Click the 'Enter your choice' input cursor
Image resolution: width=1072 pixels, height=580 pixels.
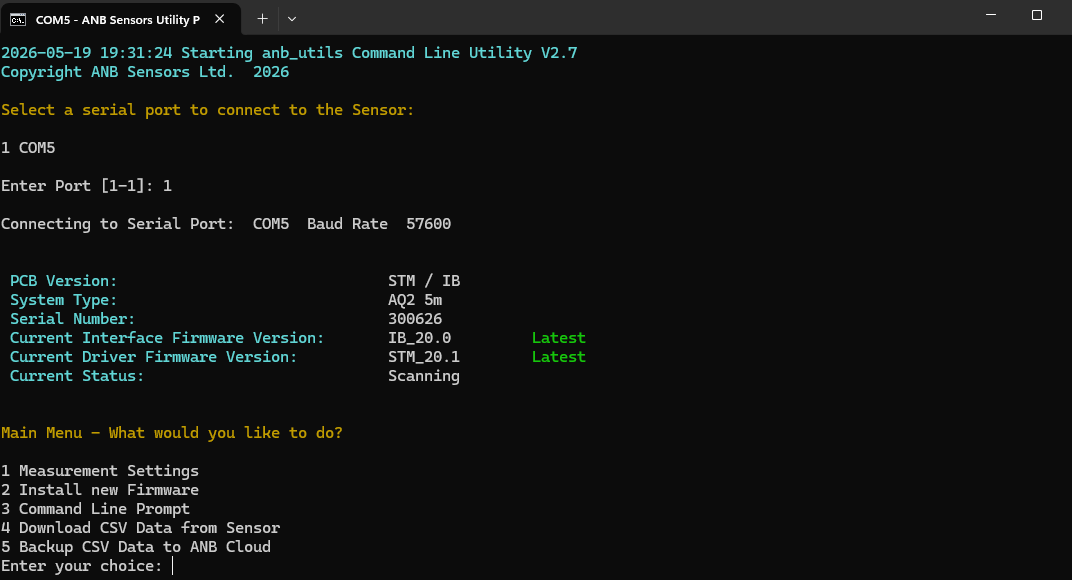click(x=172, y=566)
